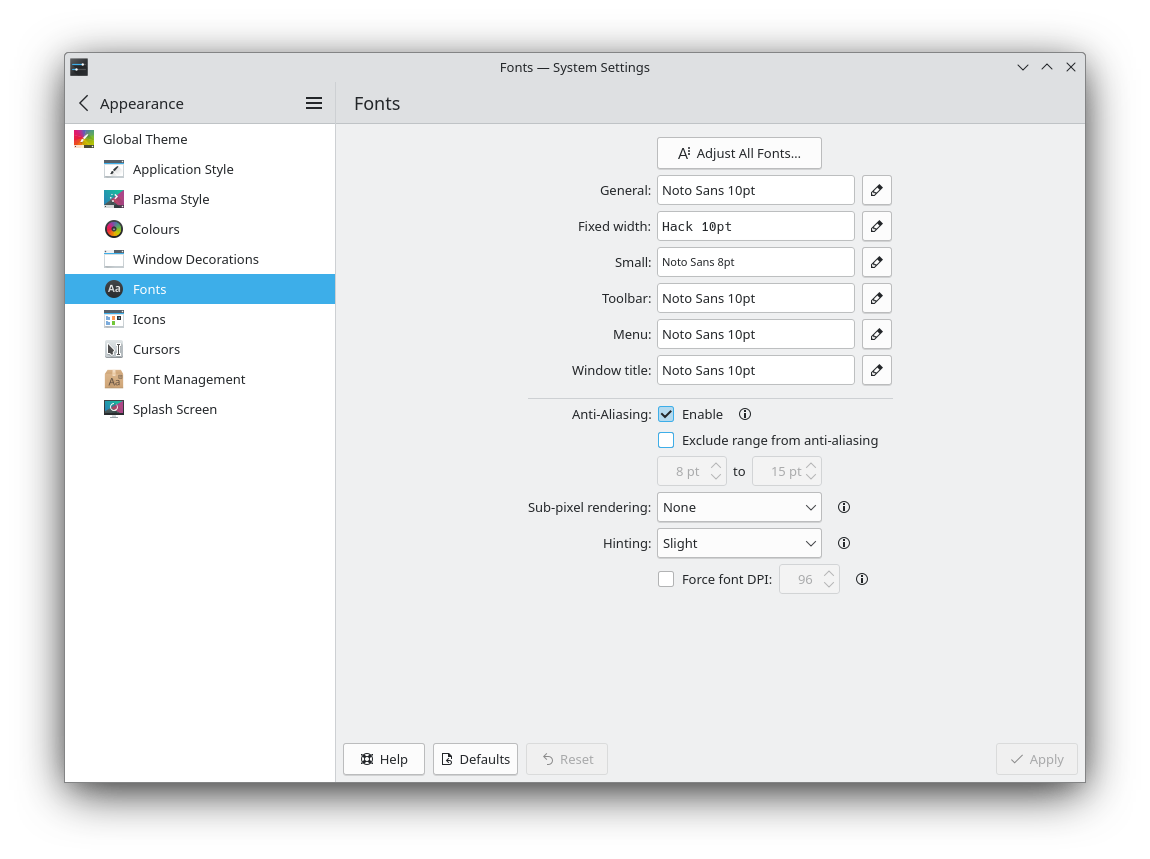The image size is (1150, 859).
Task: Click the edit icon for General font
Action: [x=876, y=190]
